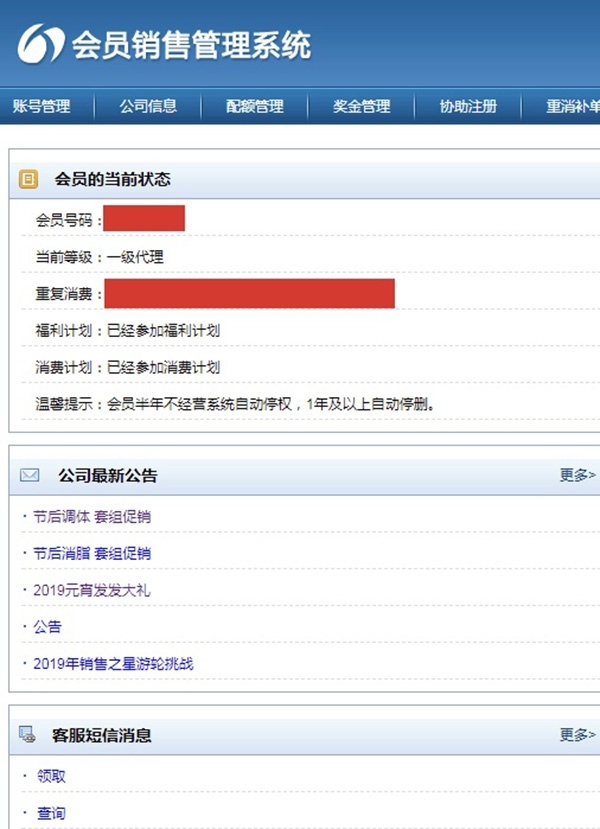The width and height of the screenshot is (600, 829).
Task: Open the 查询 message link
Action: pyautogui.click(x=51, y=813)
